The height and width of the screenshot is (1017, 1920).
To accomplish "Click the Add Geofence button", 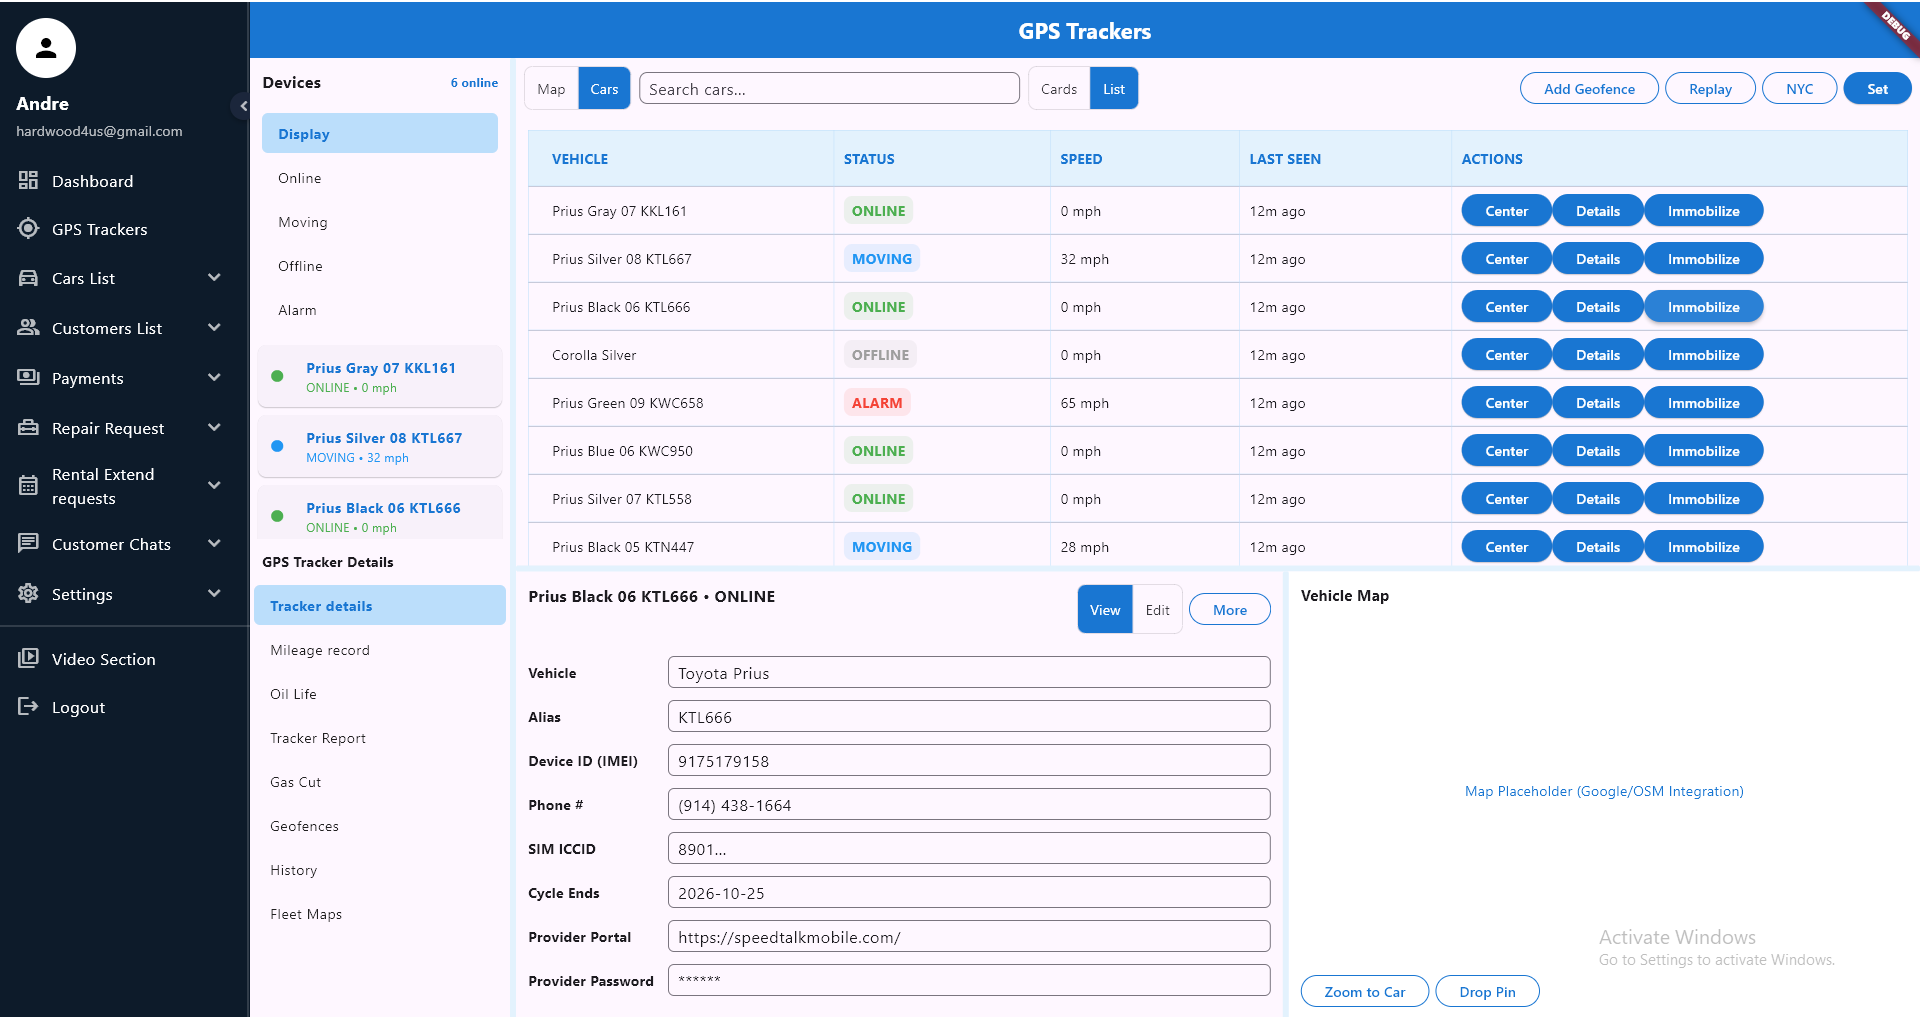I will pyautogui.click(x=1588, y=89).
